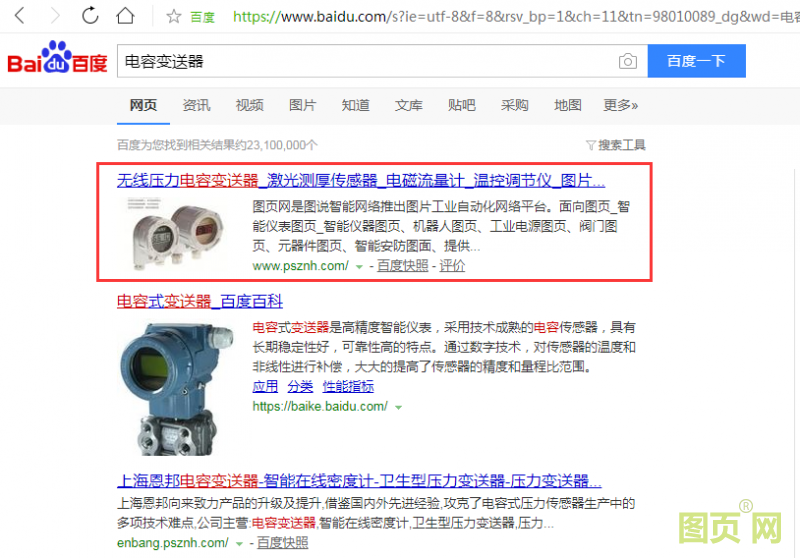Open 电容式变送器_百度百科 result link

(199, 301)
